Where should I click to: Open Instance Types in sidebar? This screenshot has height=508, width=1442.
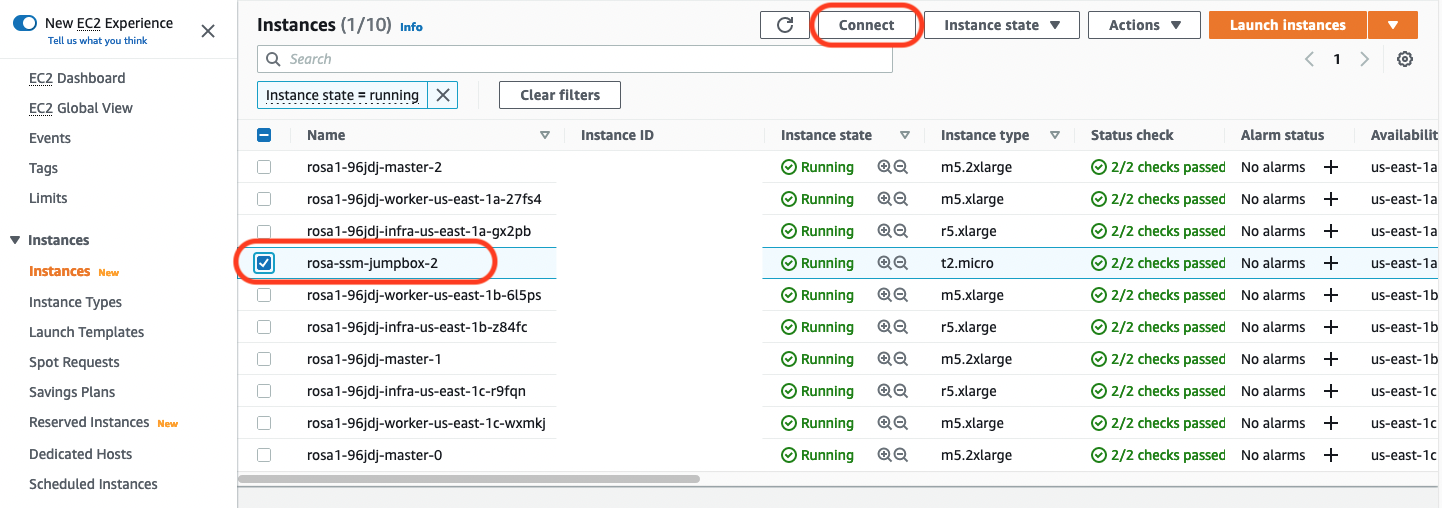75,302
